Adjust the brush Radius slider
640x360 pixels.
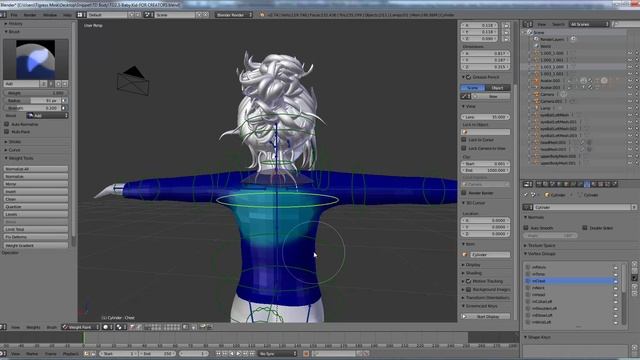(32, 100)
